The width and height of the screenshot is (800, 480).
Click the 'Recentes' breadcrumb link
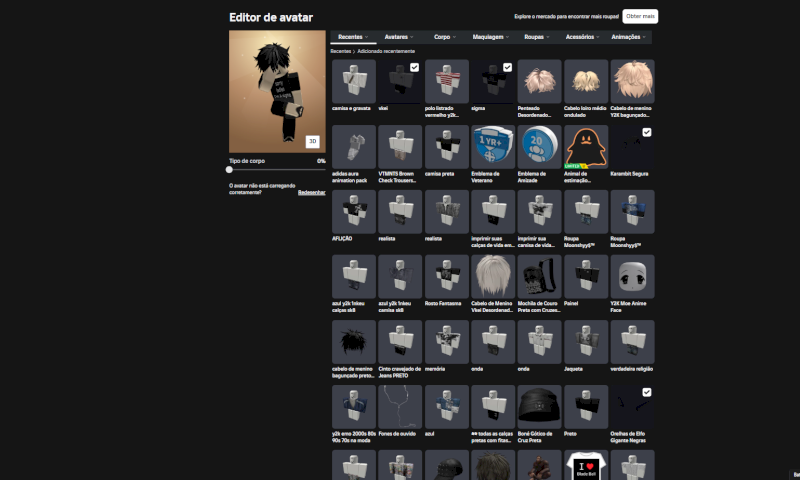[x=340, y=51]
